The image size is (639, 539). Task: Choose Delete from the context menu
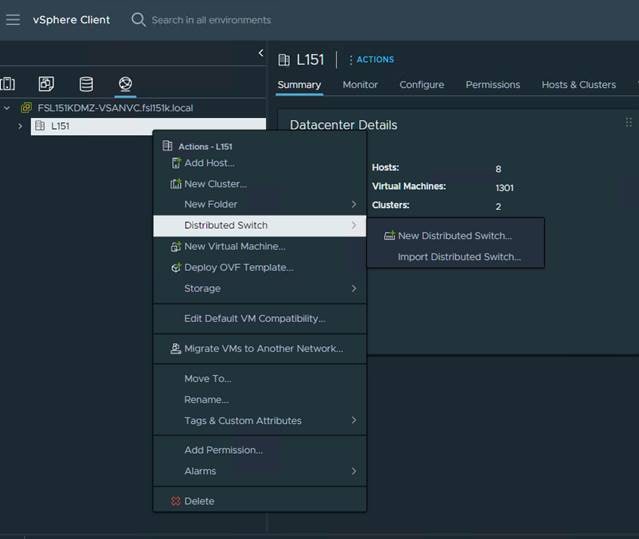260,501
